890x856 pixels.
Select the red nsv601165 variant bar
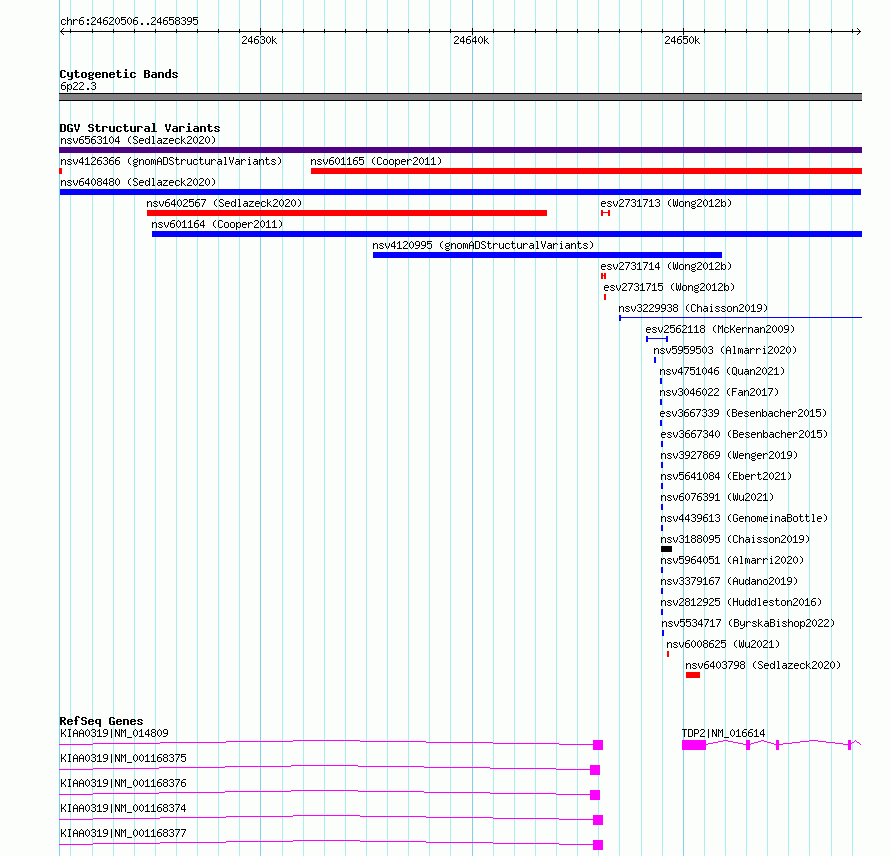click(586, 171)
